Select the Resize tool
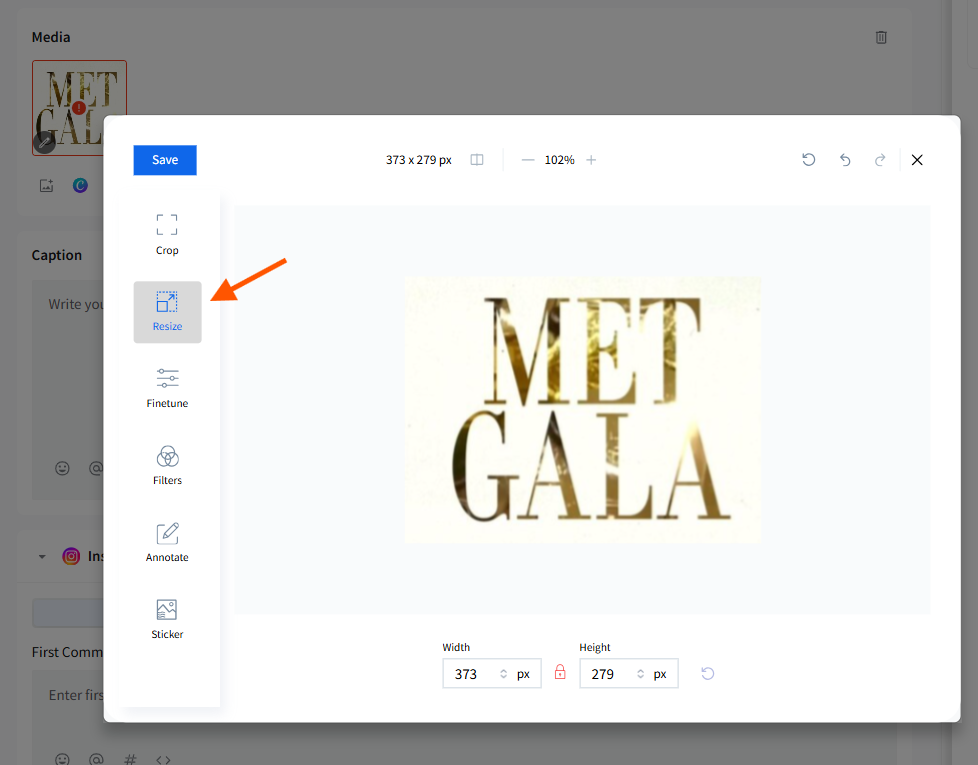 coord(167,312)
